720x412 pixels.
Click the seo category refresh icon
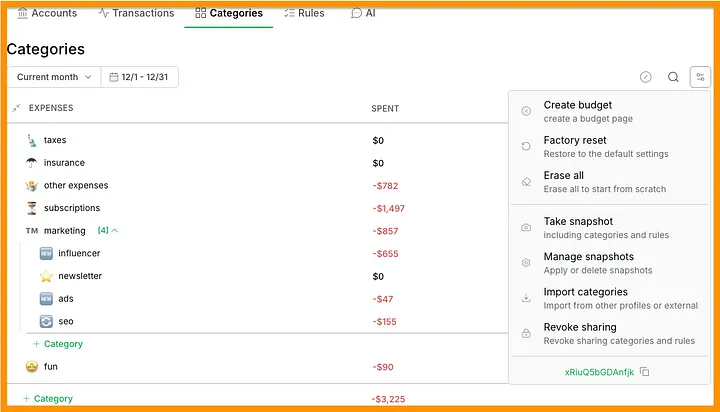[46, 321]
